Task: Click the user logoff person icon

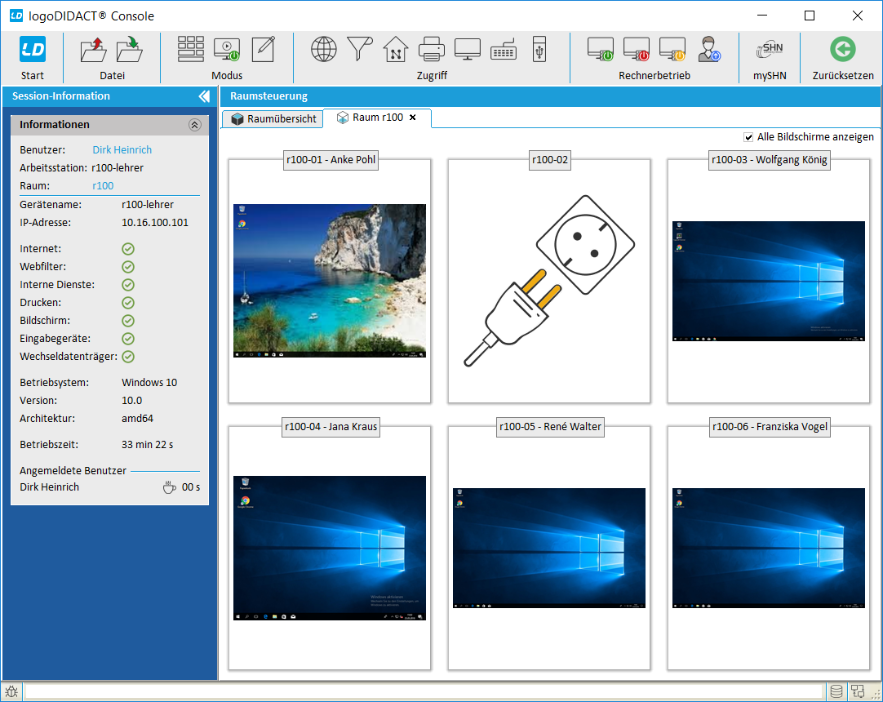Action: coord(709,49)
